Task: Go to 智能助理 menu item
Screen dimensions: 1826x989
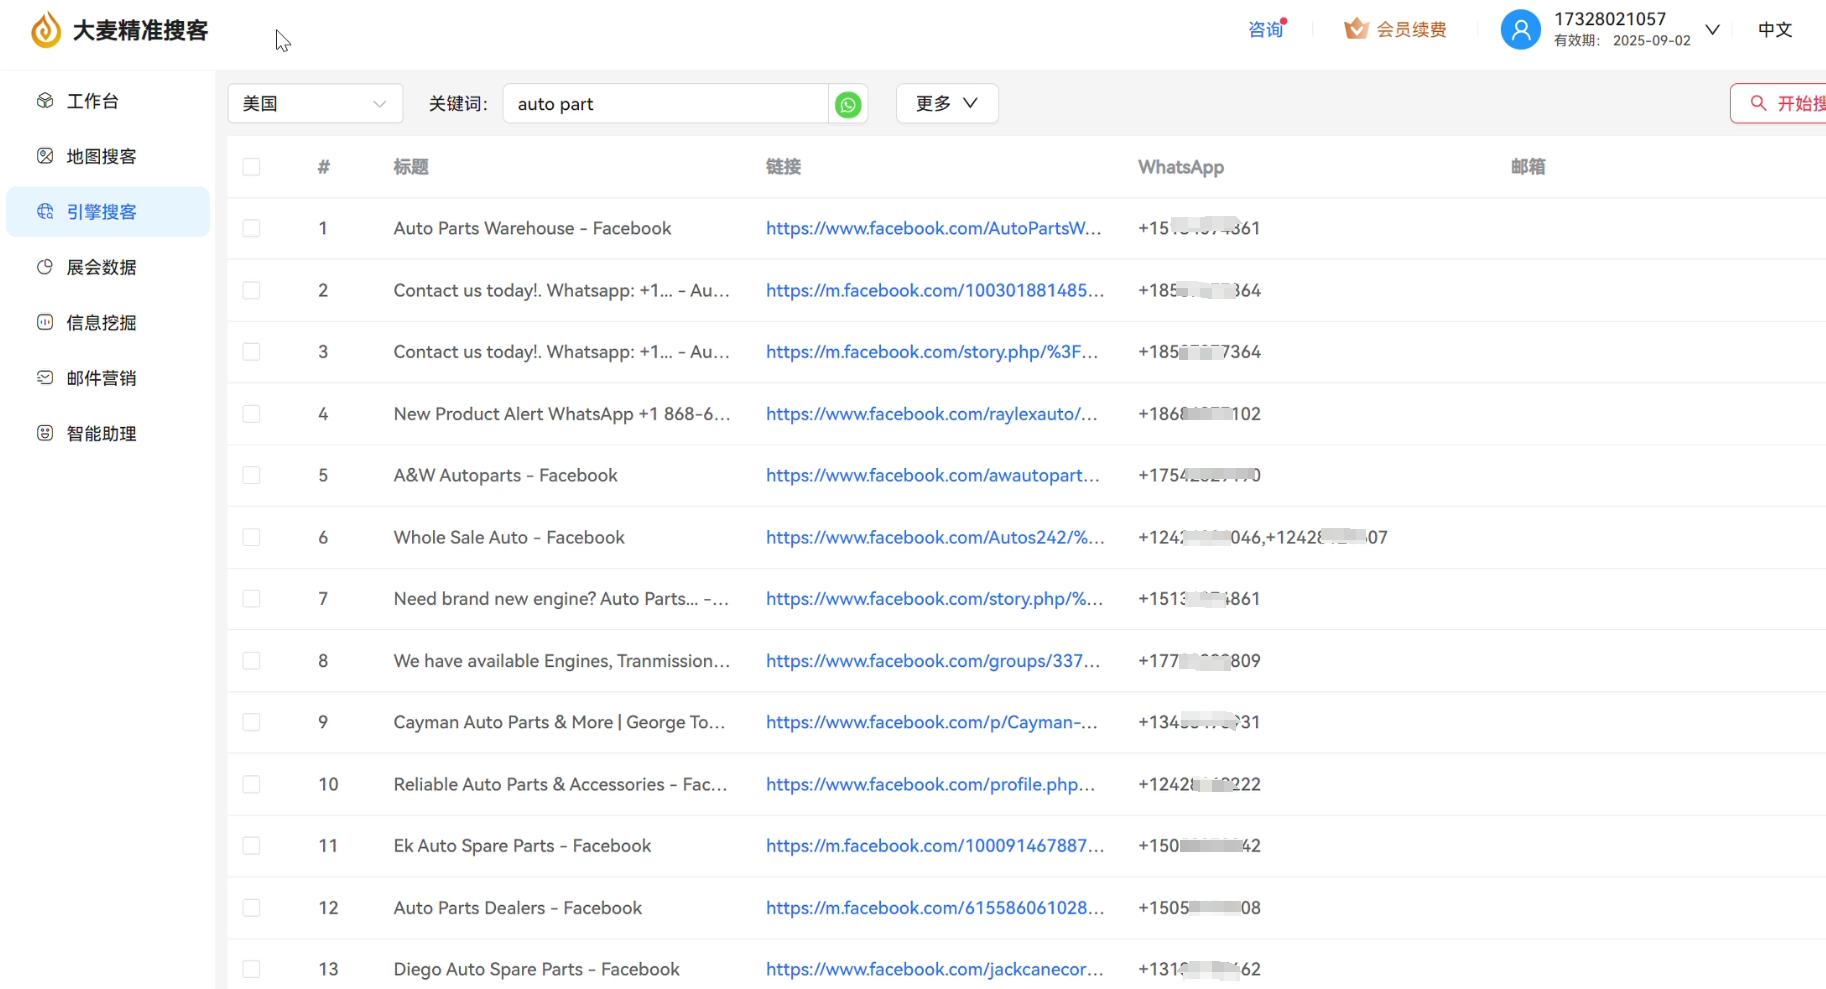Action: point(101,433)
